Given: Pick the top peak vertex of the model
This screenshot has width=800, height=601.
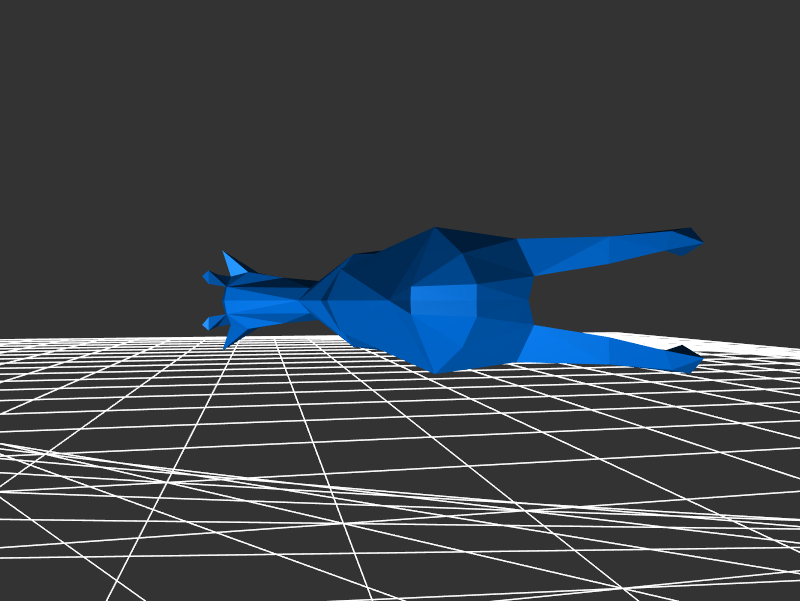Looking at the screenshot, I should [434, 228].
